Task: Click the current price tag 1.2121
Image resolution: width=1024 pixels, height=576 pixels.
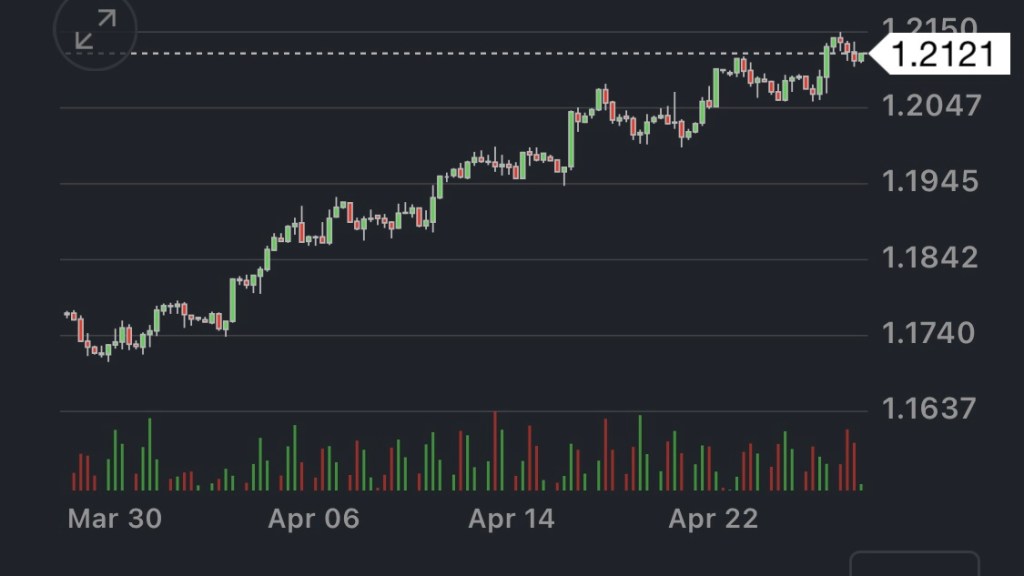Action: click(x=942, y=54)
